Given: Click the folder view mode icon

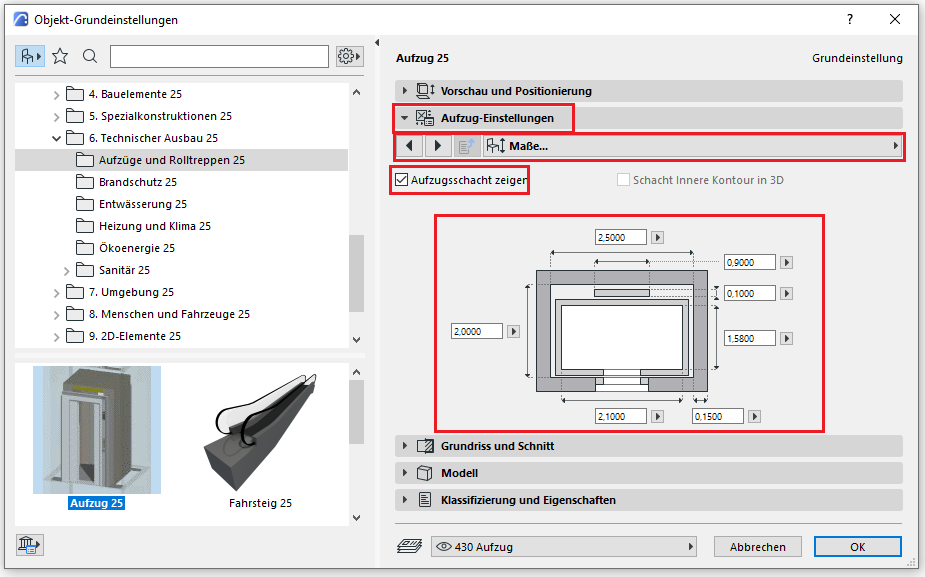Looking at the screenshot, I should click(29, 57).
